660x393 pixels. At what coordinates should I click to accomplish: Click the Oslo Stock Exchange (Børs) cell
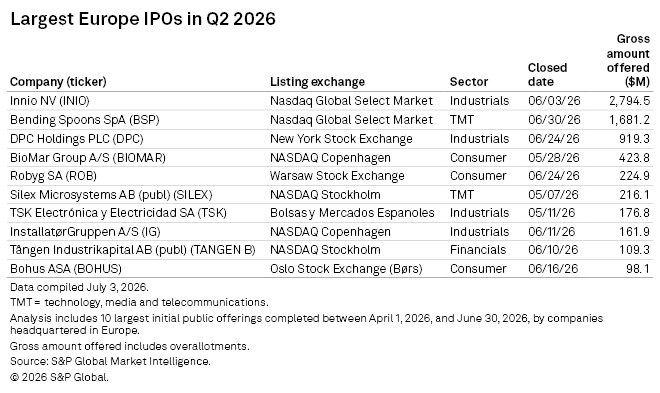coord(346,269)
